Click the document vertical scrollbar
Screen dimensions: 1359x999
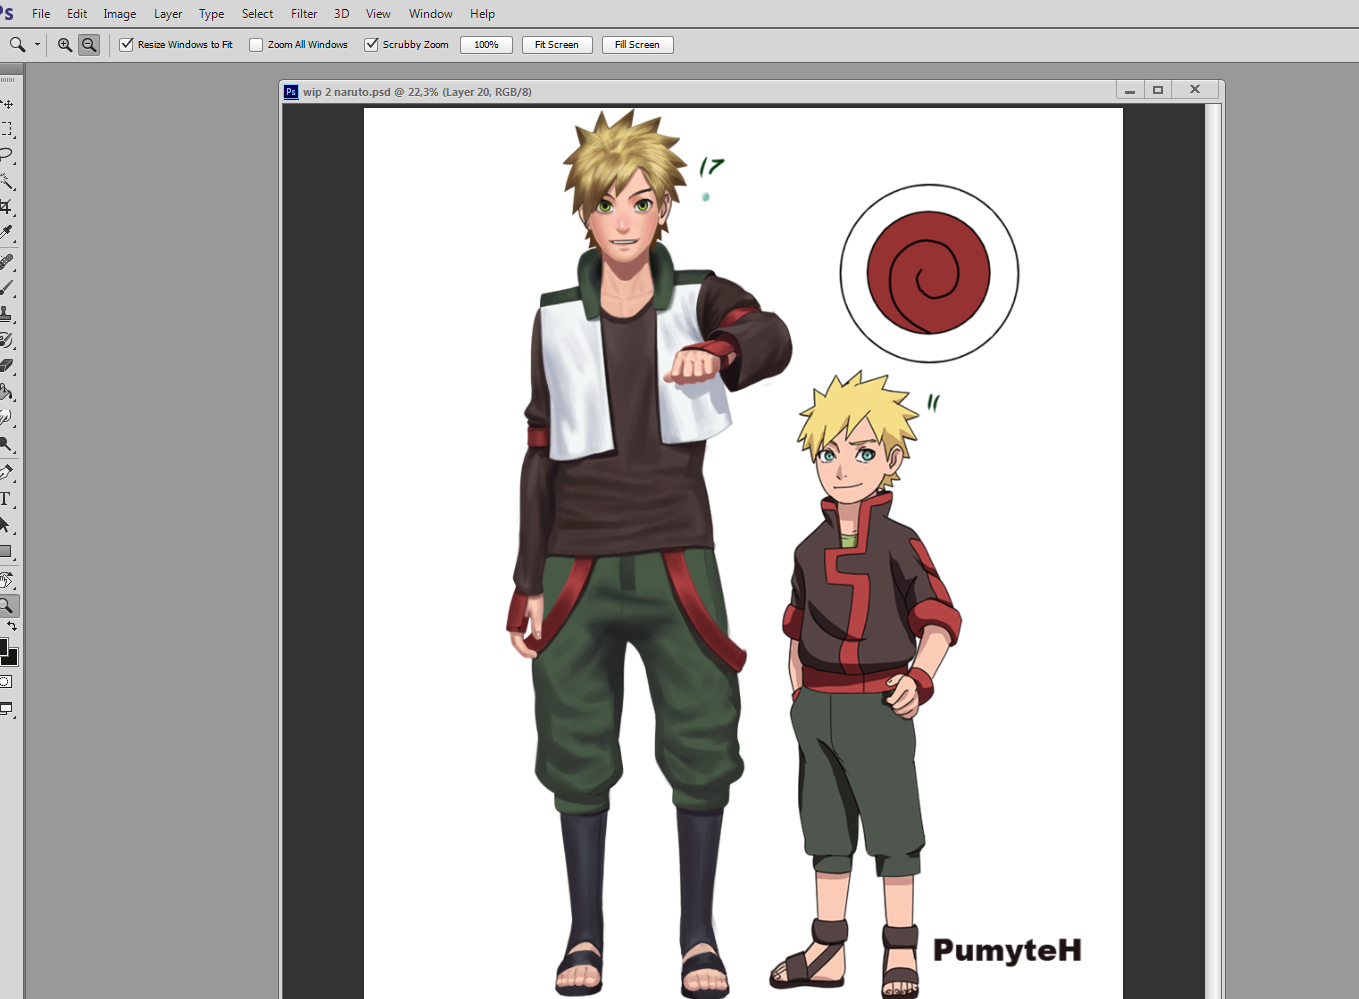click(x=1213, y=550)
